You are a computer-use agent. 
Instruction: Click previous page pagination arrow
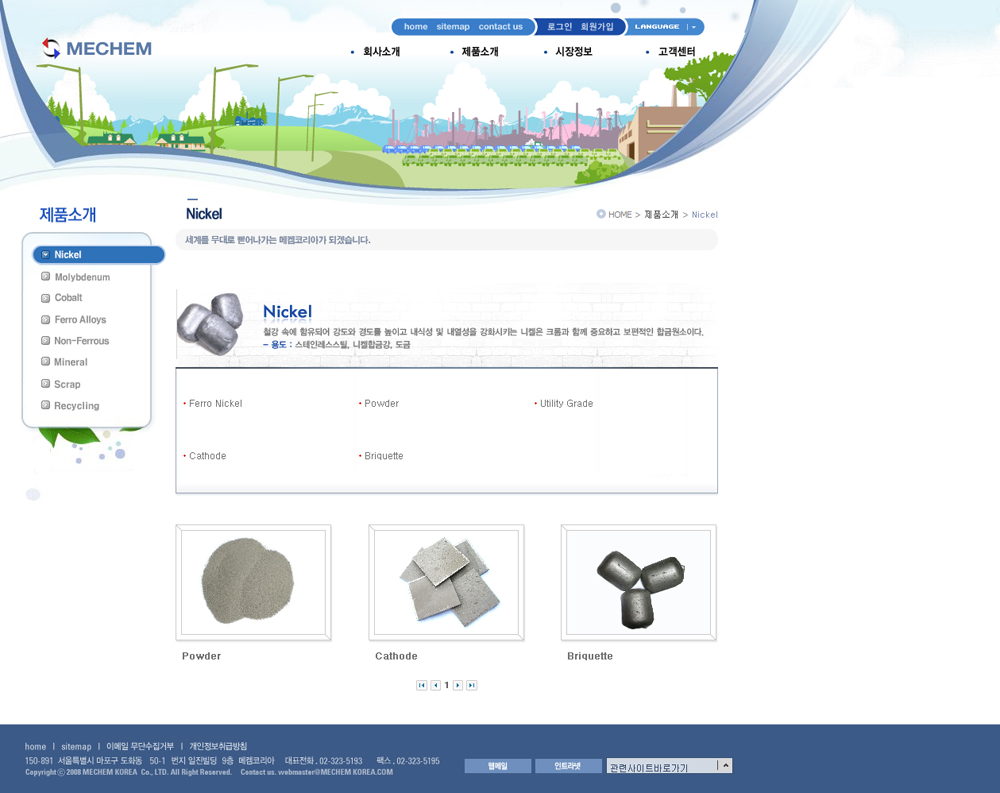click(436, 685)
